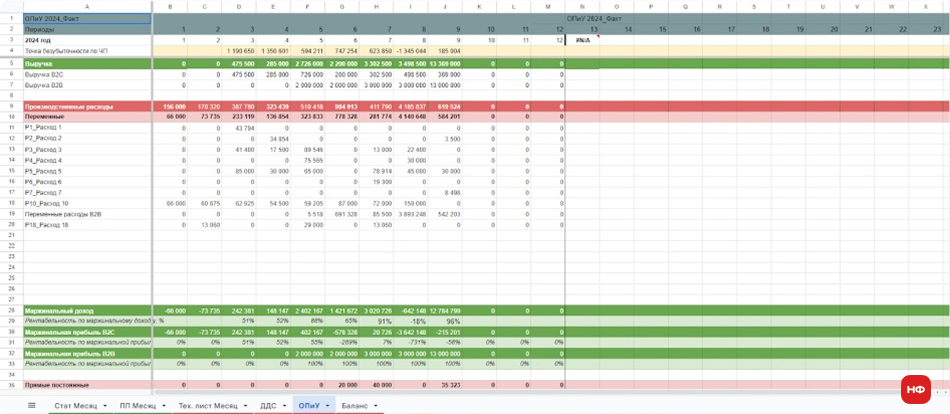The image size is (950, 414).
Task: Click the ОПиУ 2024_Факт title cell
Action: (86, 18)
